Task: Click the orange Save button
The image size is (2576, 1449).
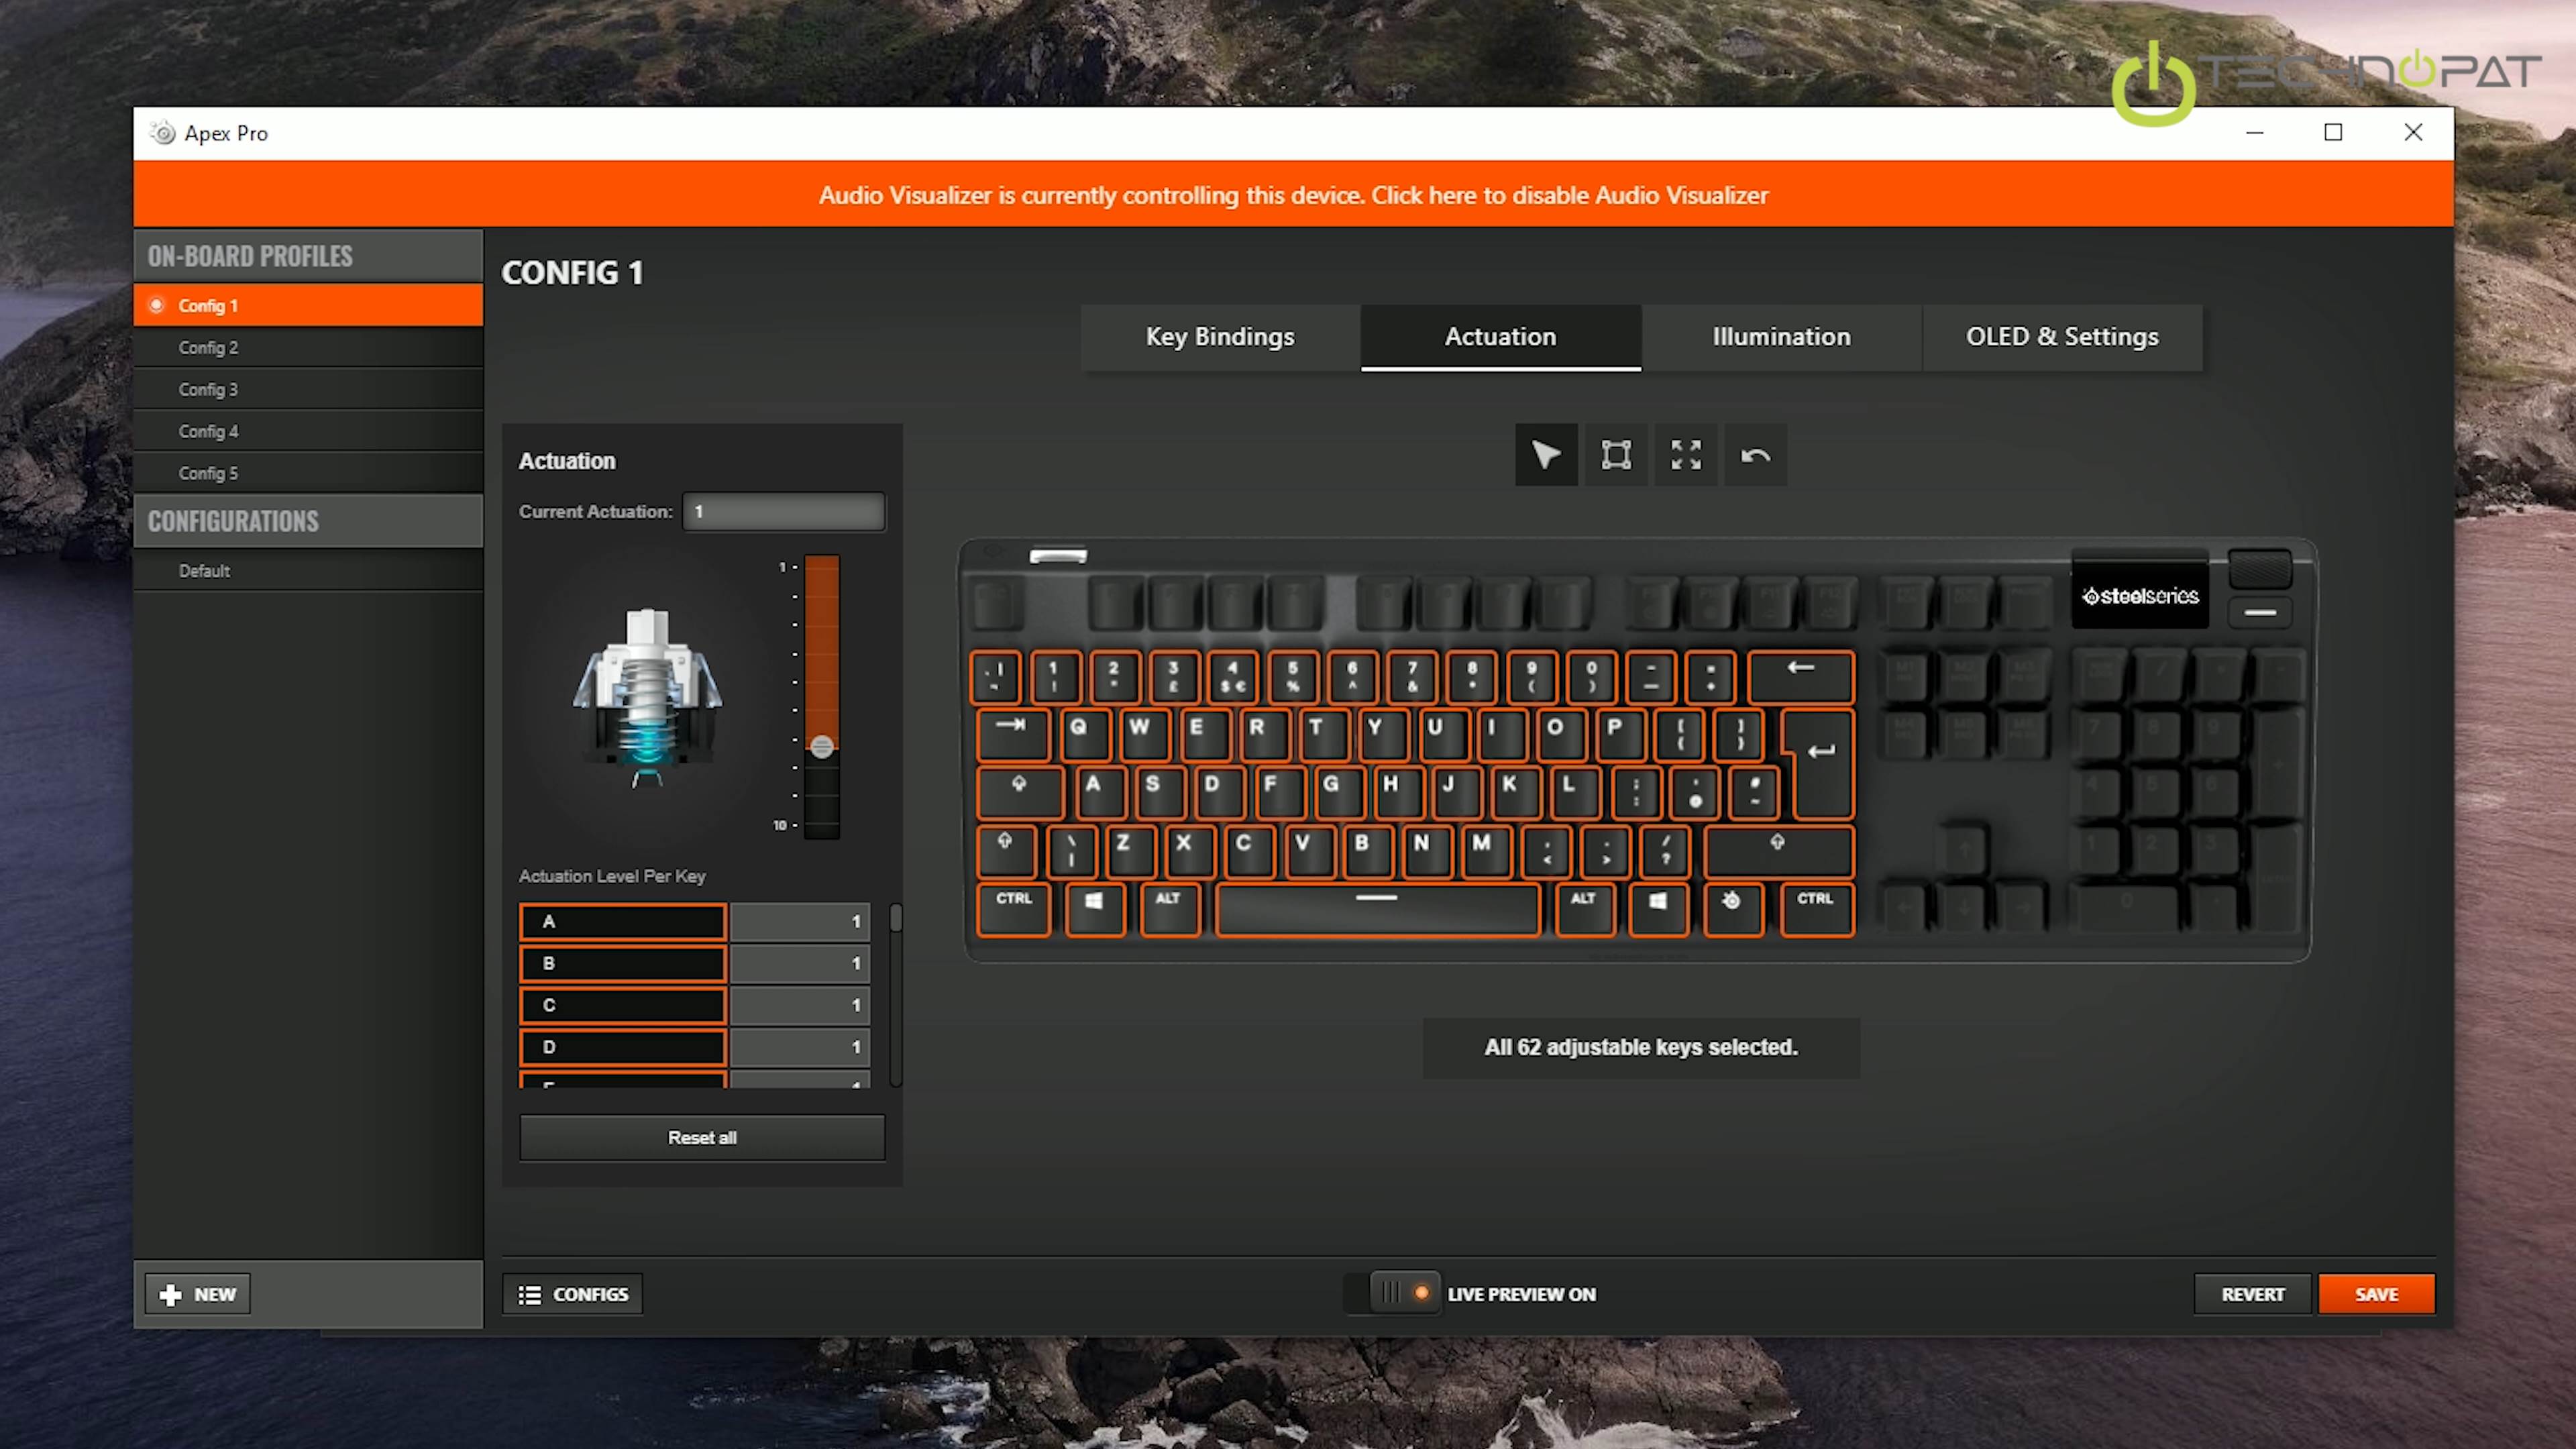Action: (2376, 1294)
